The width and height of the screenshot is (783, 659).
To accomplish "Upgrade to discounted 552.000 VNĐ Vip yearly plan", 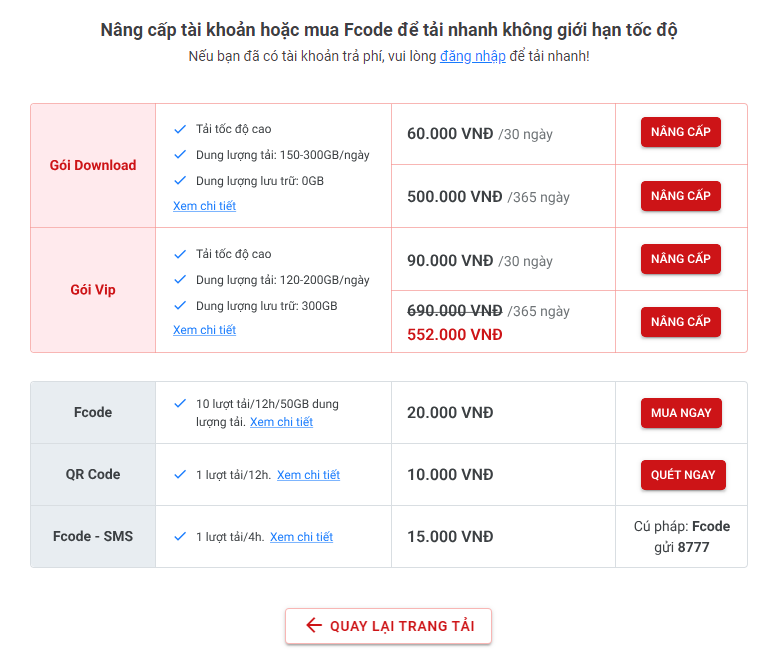I will (x=681, y=322).
